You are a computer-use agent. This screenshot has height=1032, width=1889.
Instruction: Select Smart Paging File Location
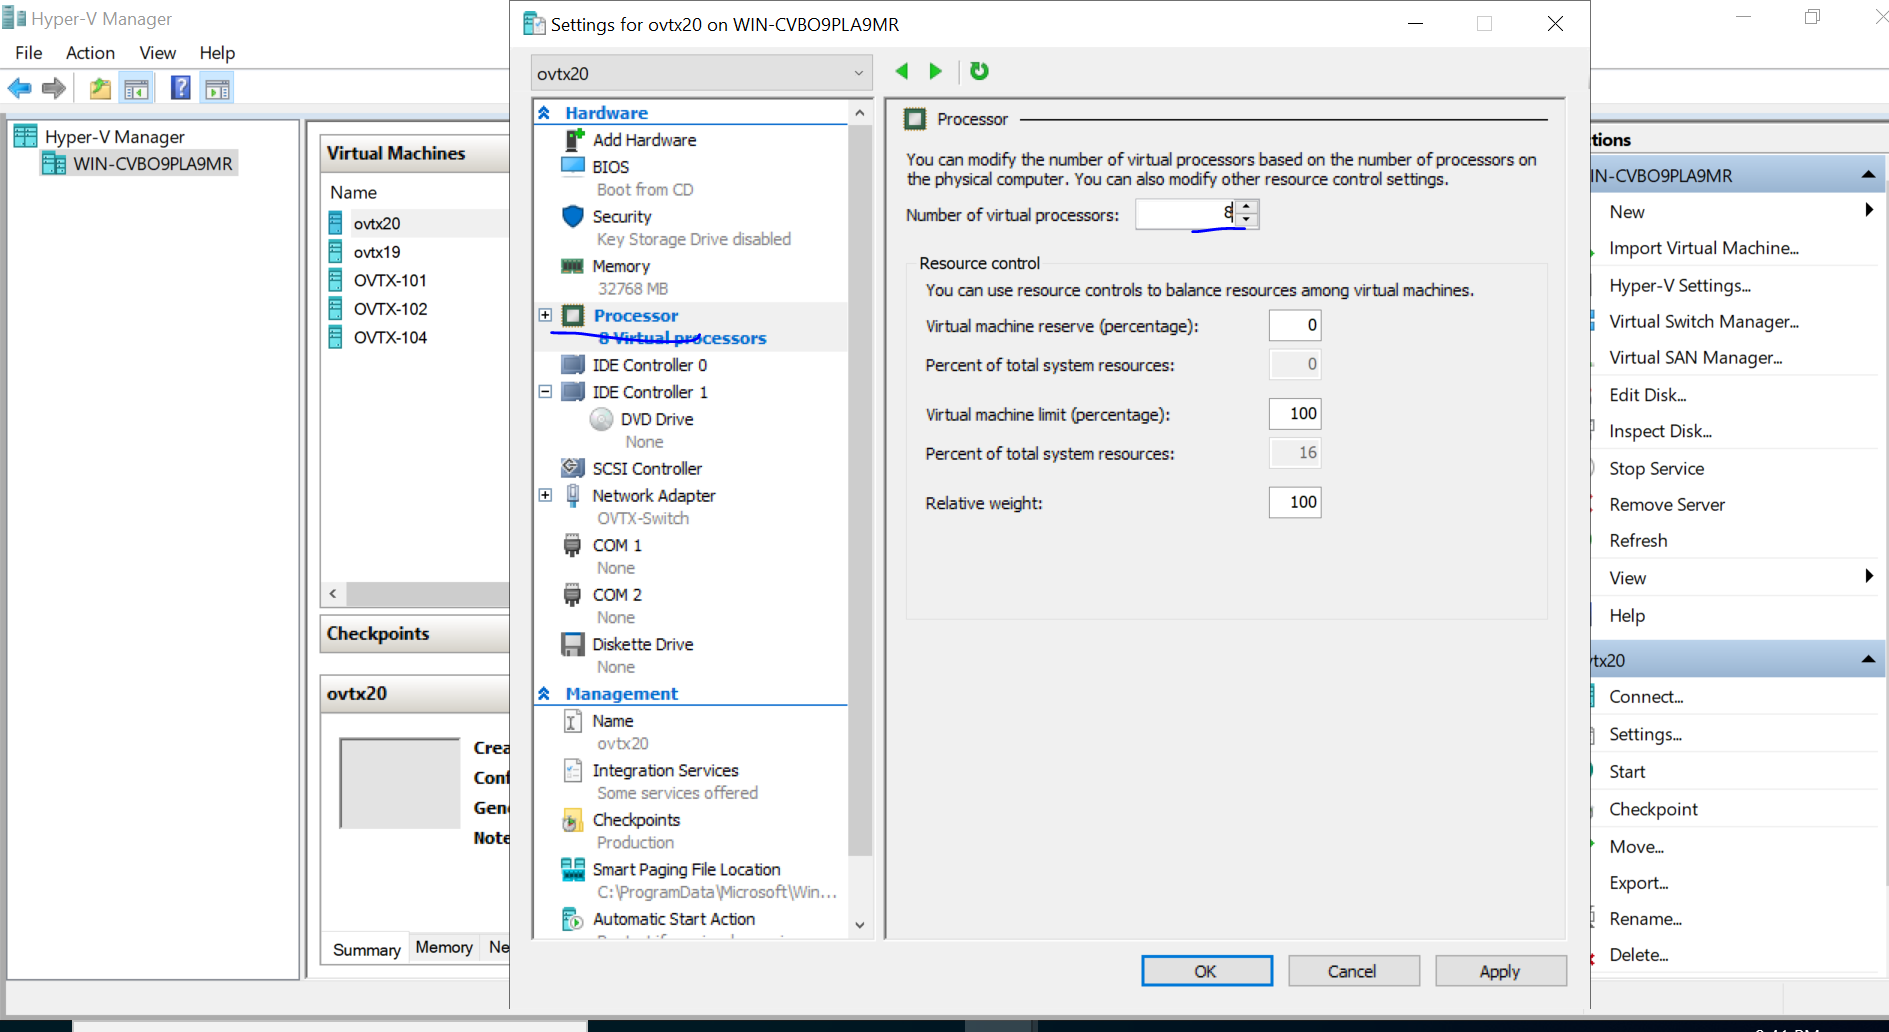[686, 869]
